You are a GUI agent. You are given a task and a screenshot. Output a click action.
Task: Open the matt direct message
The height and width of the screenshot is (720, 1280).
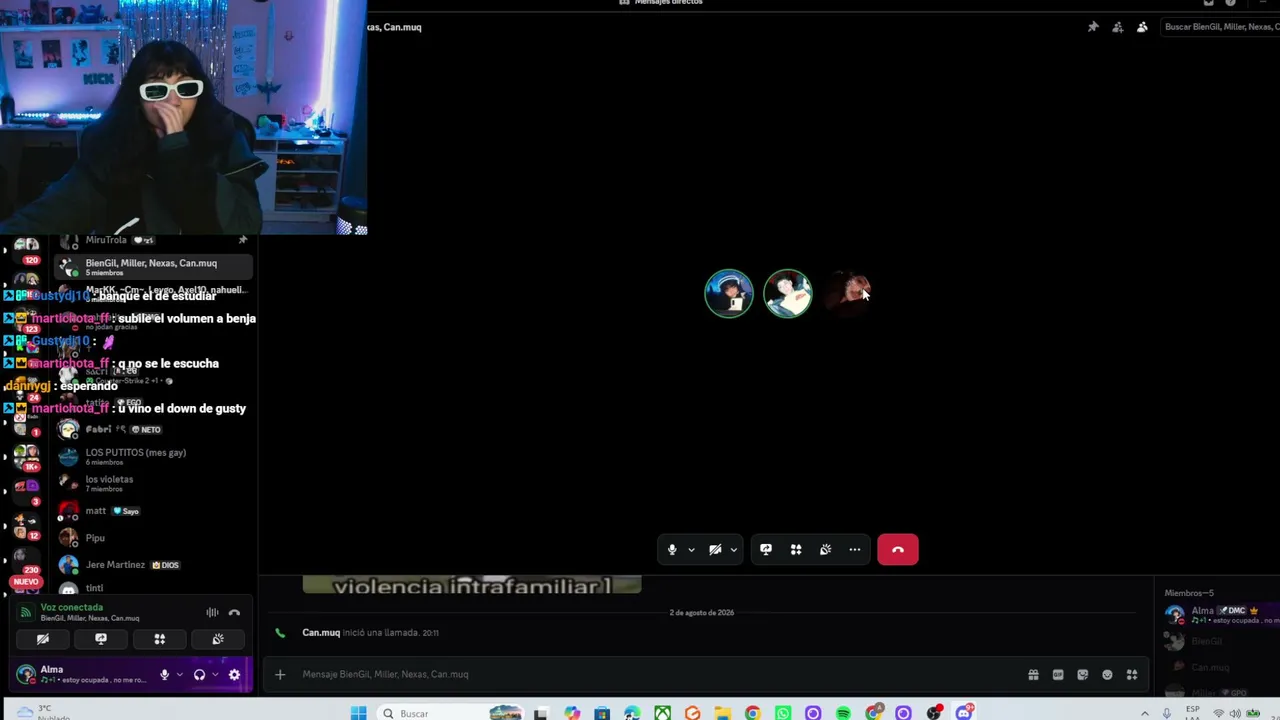[152, 511]
